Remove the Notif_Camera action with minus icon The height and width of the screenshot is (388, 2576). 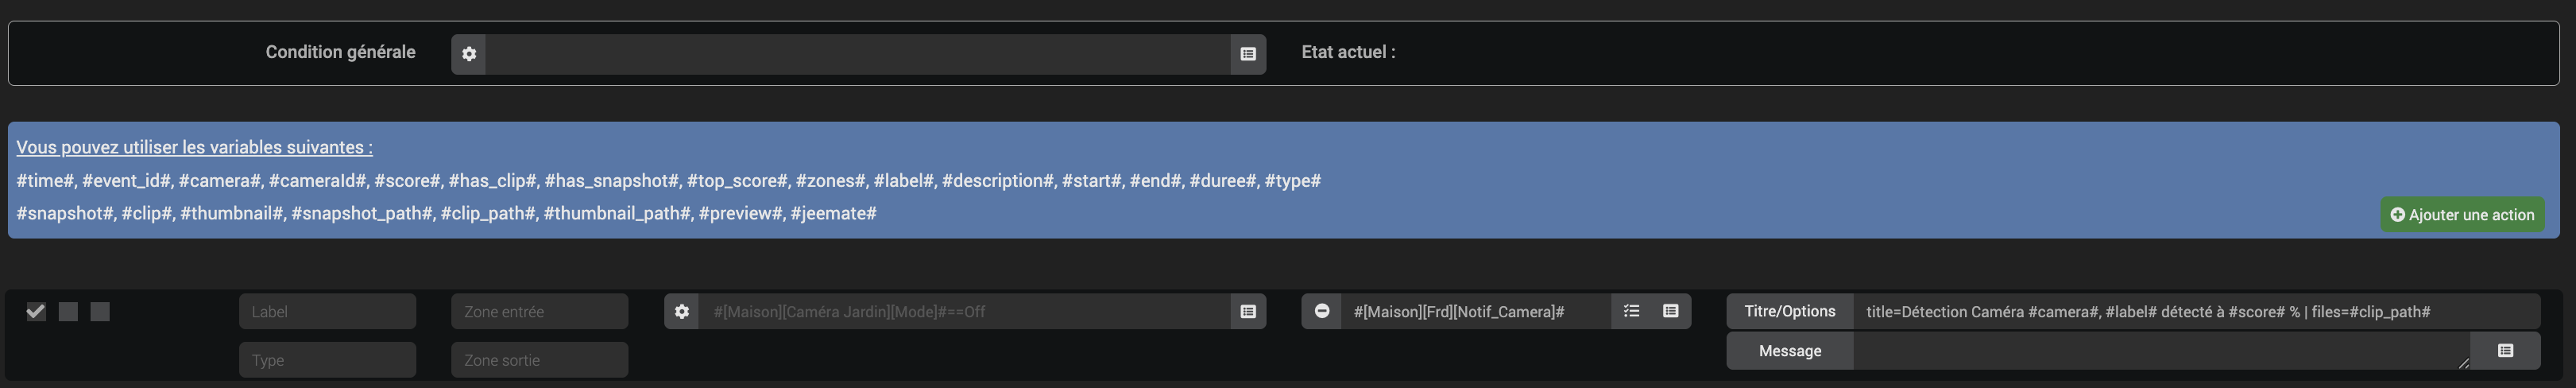tap(1322, 312)
